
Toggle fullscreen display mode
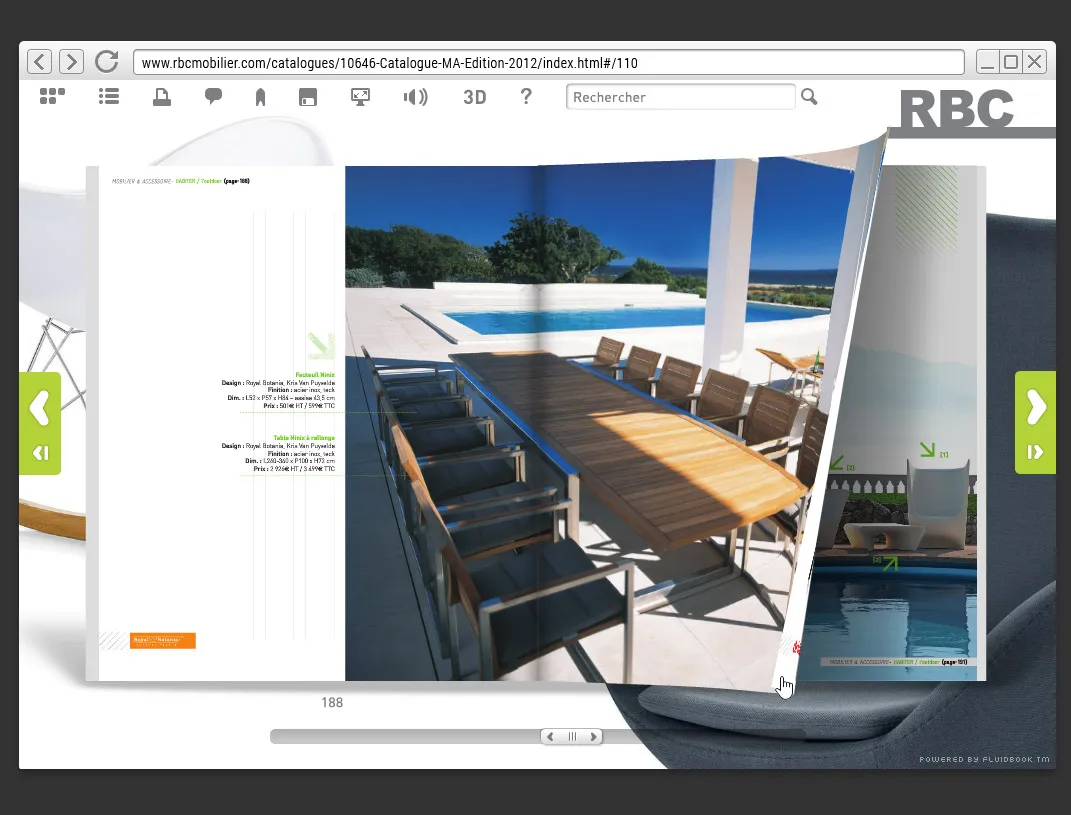point(360,97)
